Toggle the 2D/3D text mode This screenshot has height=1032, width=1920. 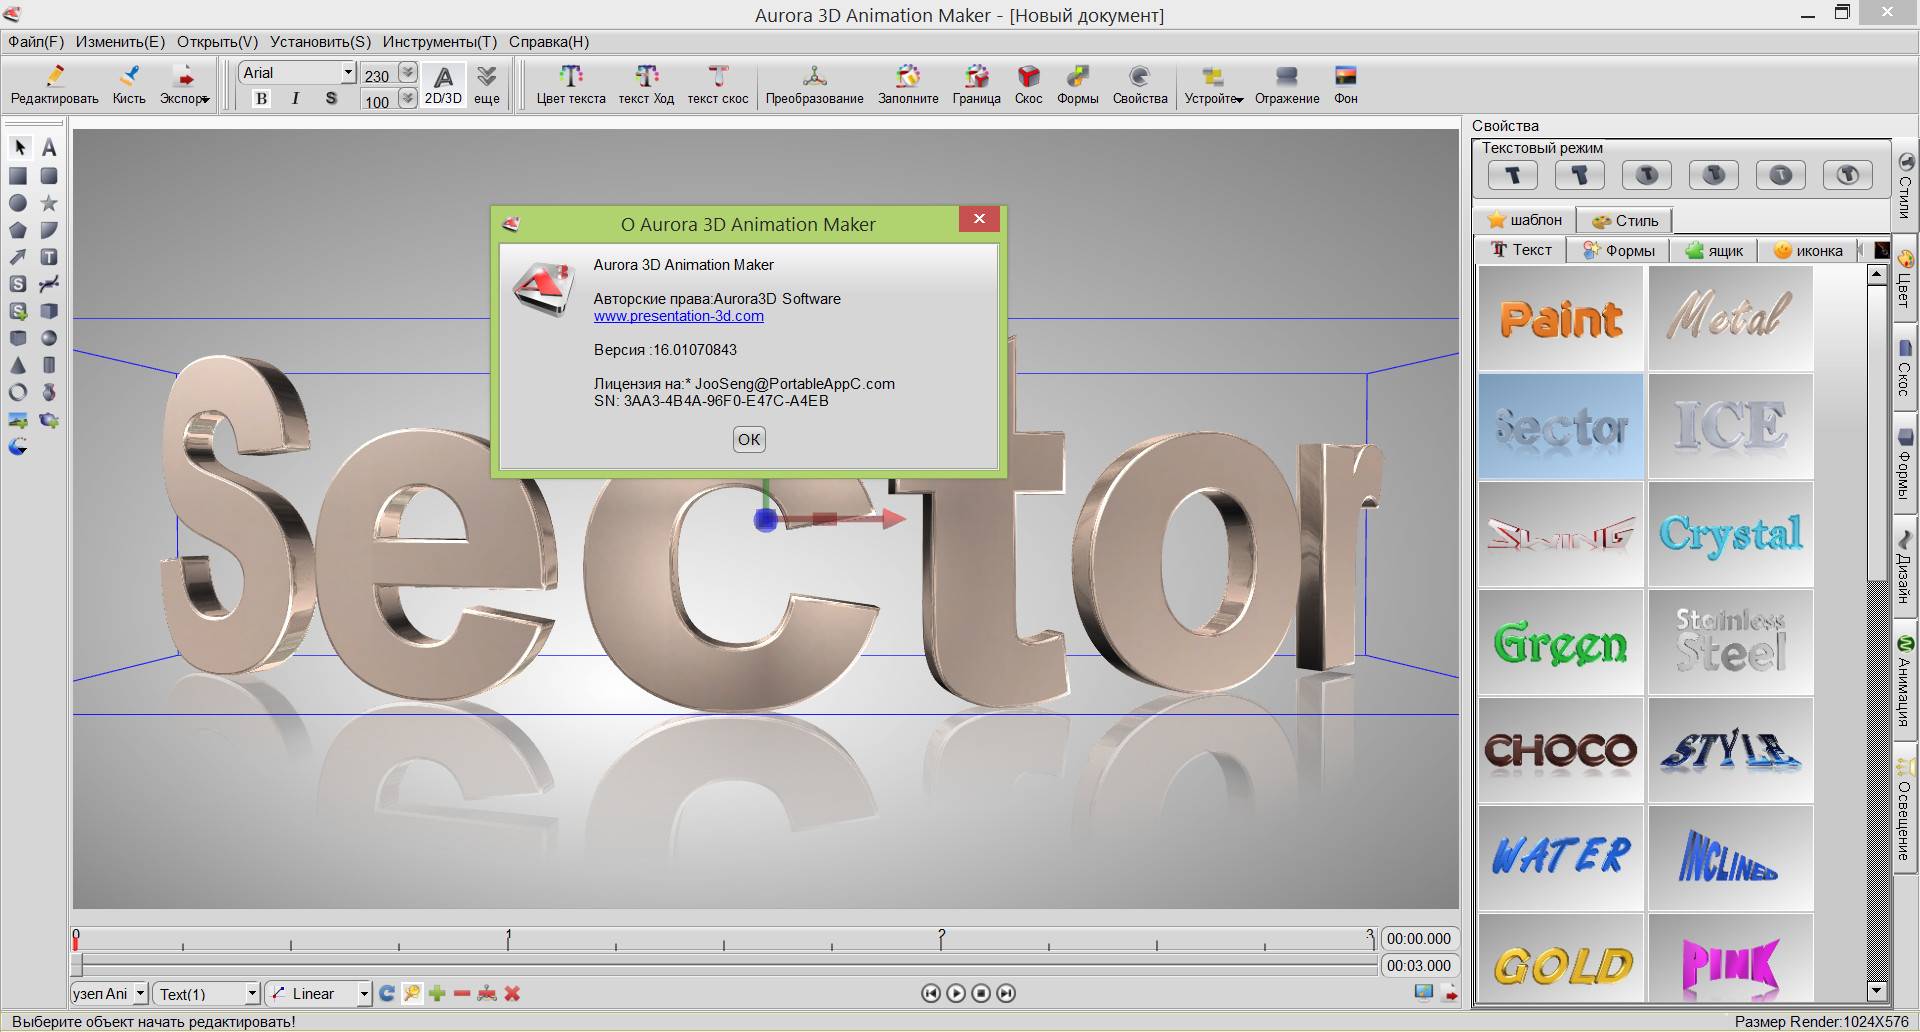[x=443, y=84]
